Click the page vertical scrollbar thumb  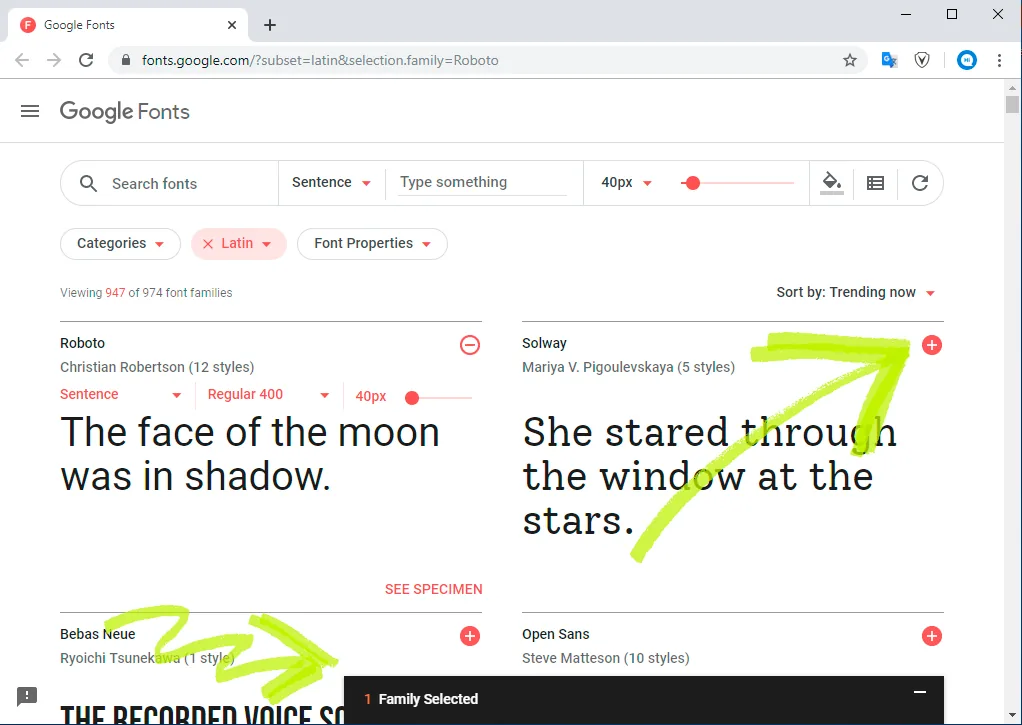tap(1012, 104)
